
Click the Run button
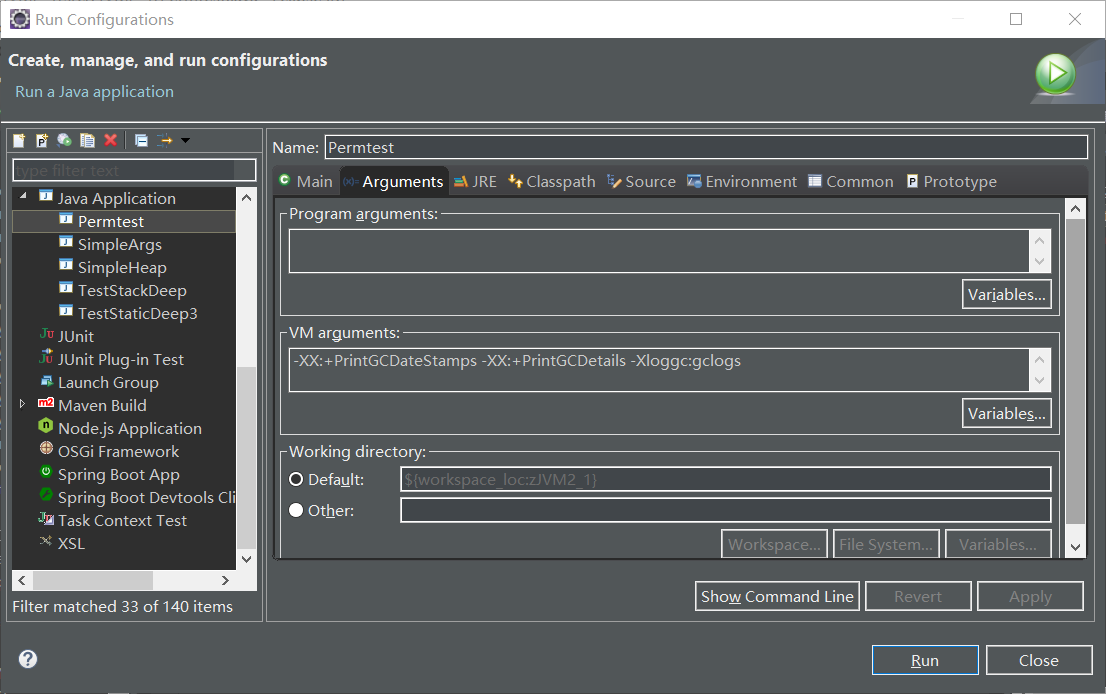point(925,660)
